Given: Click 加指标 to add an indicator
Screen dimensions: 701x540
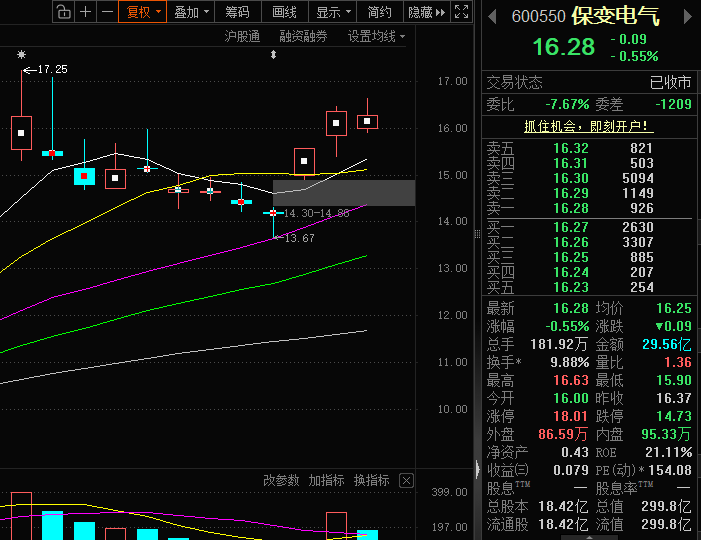Looking at the screenshot, I should click(x=326, y=481).
